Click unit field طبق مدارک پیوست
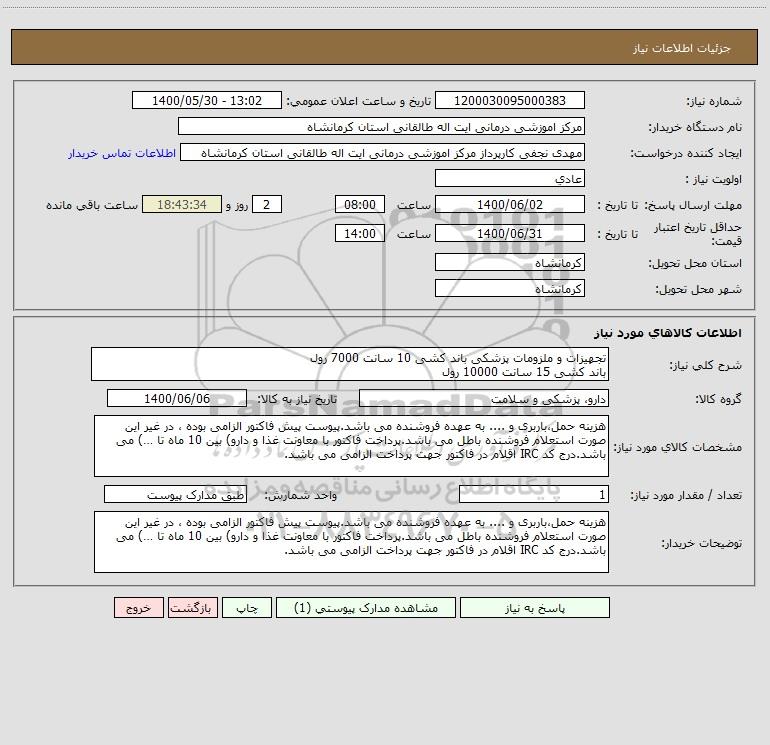Viewport: 770px width, 745px height. pyautogui.click(x=175, y=495)
